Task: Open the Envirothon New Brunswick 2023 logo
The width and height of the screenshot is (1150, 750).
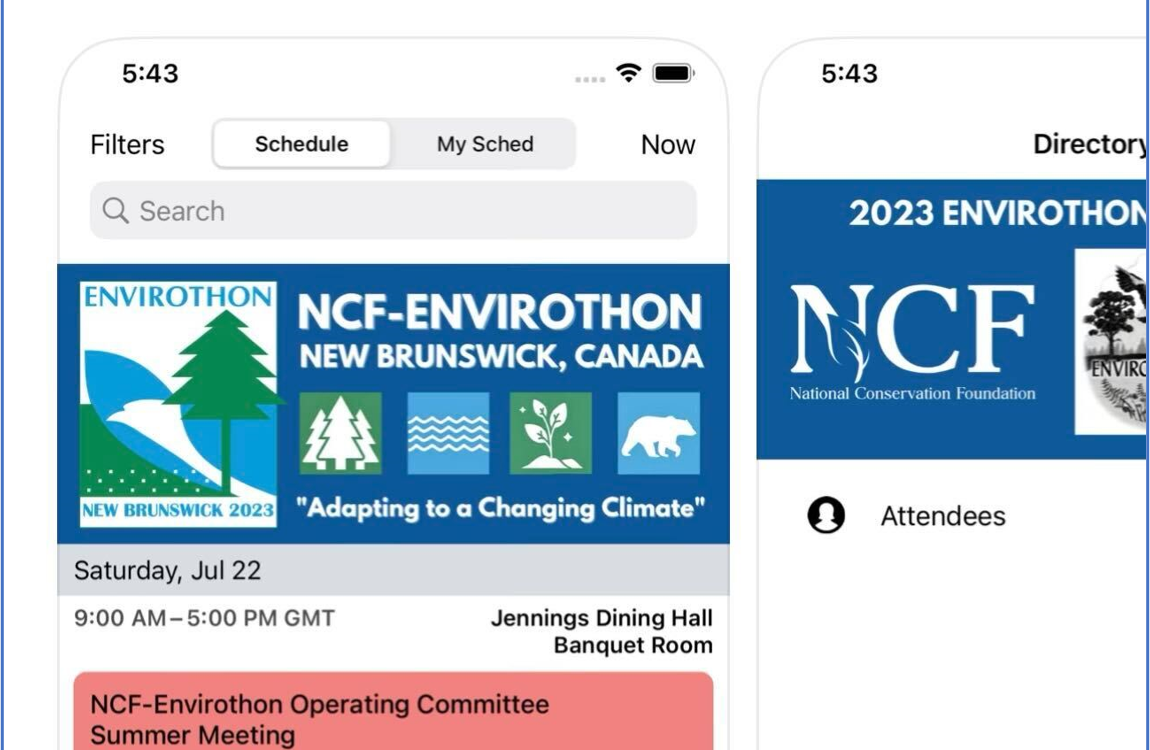Action: click(x=178, y=404)
